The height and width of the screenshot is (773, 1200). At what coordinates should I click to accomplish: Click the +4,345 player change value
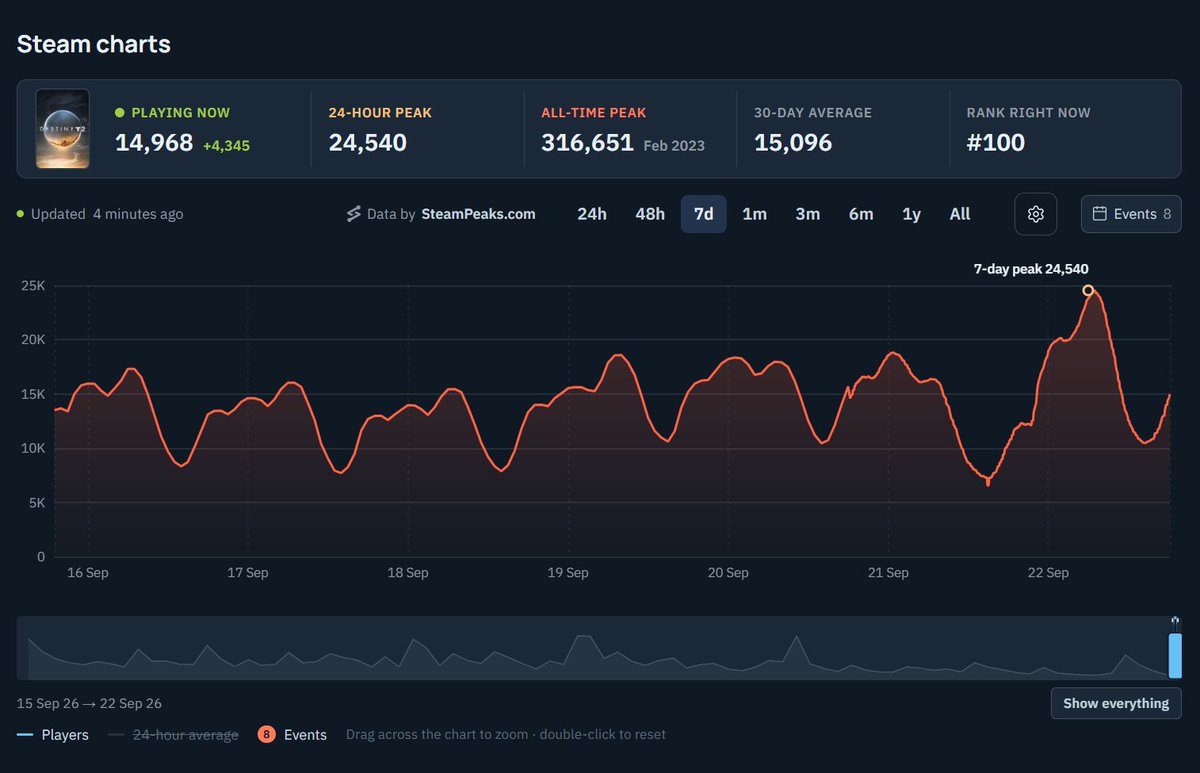tap(226, 146)
